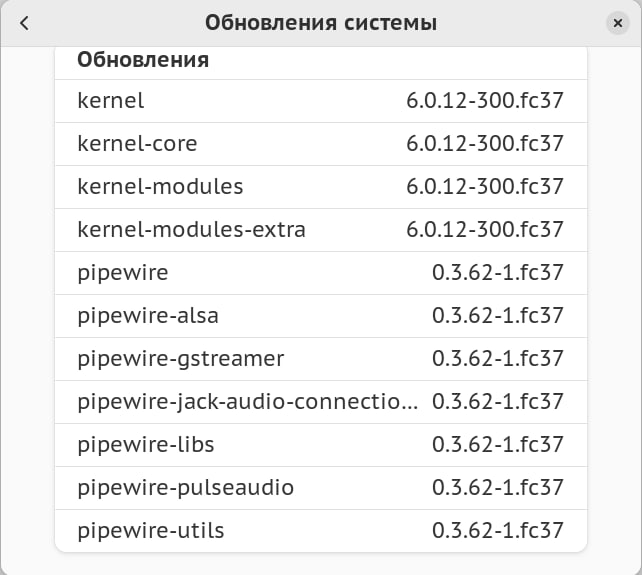Select the pipewire package name
The image size is (642, 575).
pyautogui.click(x=123, y=272)
